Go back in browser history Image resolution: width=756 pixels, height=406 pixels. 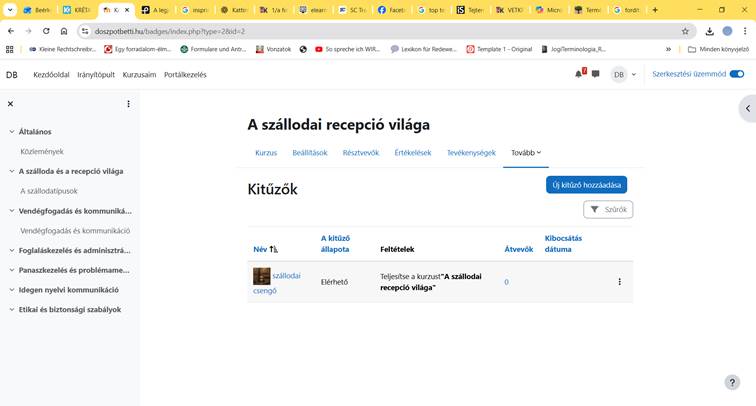(11, 31)
